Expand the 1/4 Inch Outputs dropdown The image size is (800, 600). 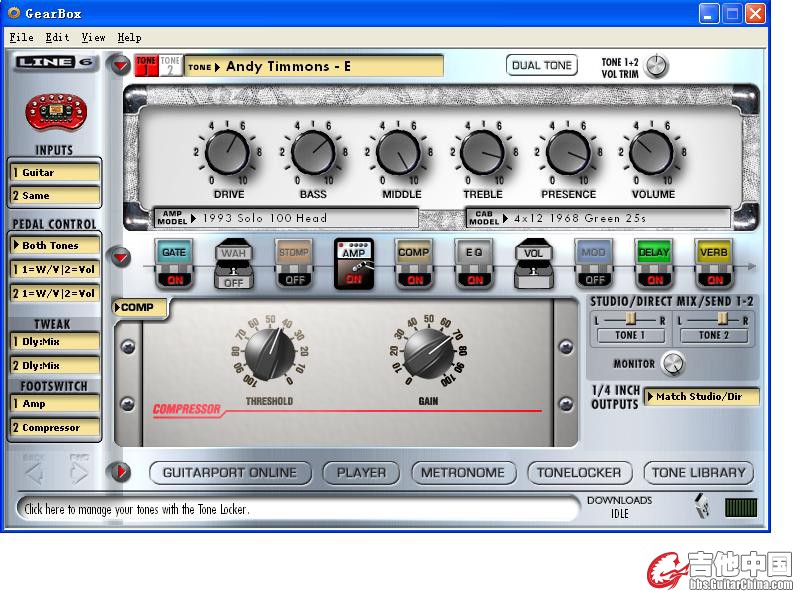[701, 397]
